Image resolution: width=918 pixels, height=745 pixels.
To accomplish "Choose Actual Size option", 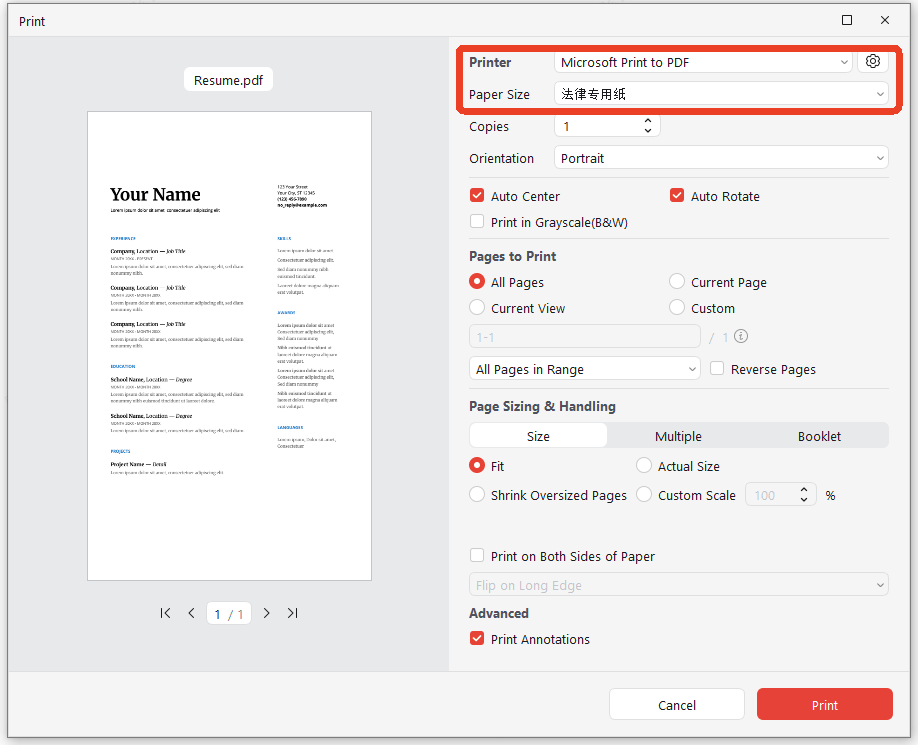I will coord(644,465).
